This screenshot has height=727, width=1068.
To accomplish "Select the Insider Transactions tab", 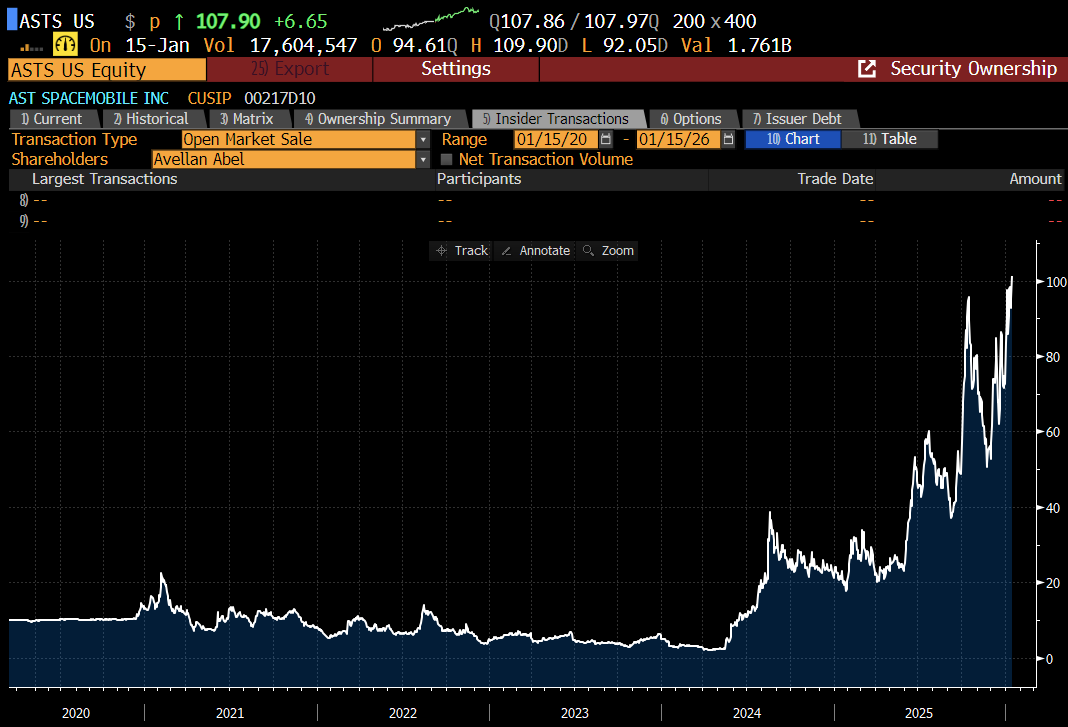I will pos(557,119).
